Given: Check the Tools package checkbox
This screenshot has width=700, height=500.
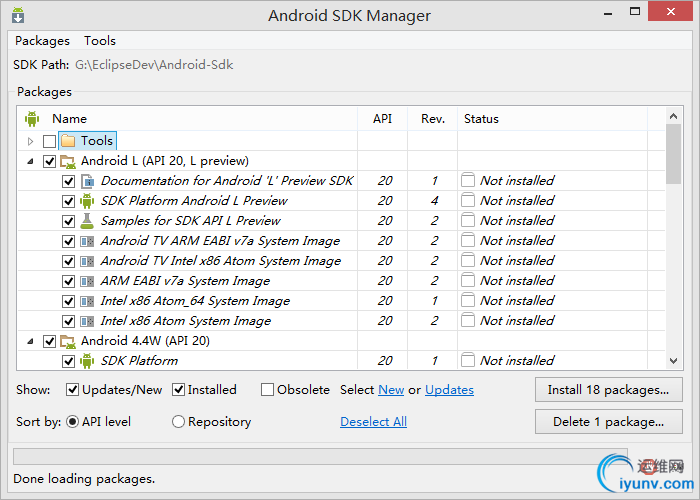Looking at the screenshot, I should [x=50, y=142].
